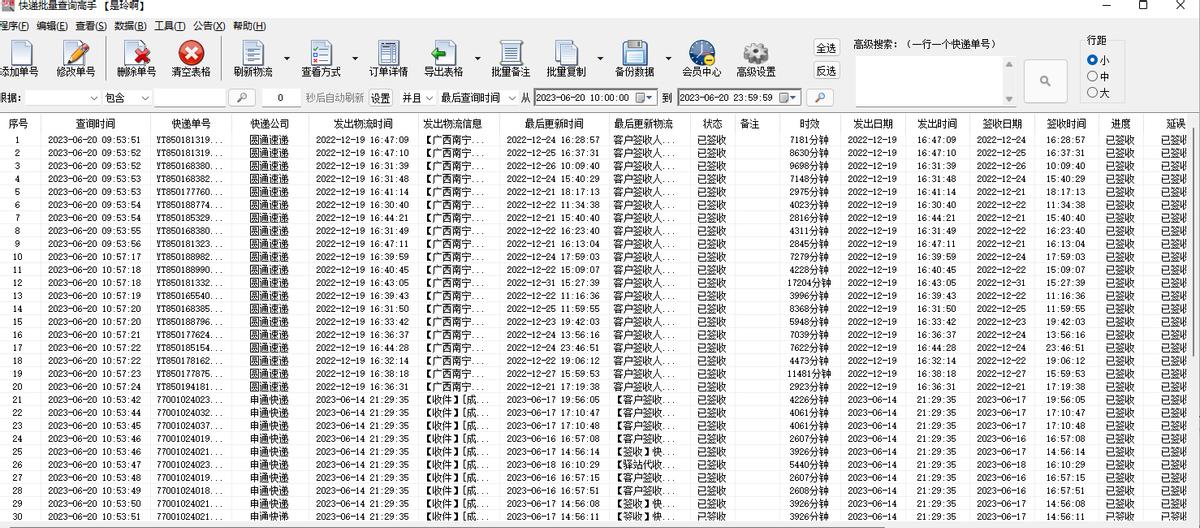Viewport: 1200px width, 528px height.
Task: Open the 包含 condition dropdown
Action: (147, 98)
